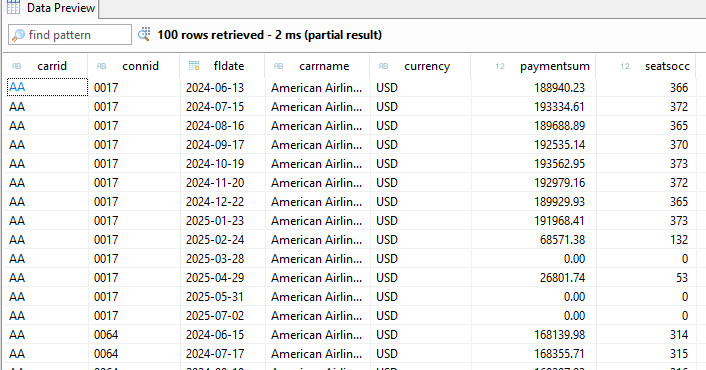Click the text type icon of carrid column
This screenshot has width=706, height=370.
click(16, 66)
